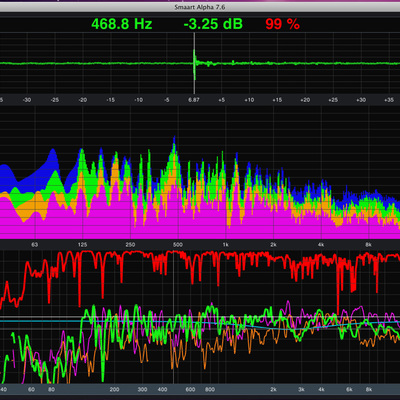Click the +15 tick on the impulse time axis
Image resolution: width=400 pixels, height=400 pixels.
(x=277, y=100)
